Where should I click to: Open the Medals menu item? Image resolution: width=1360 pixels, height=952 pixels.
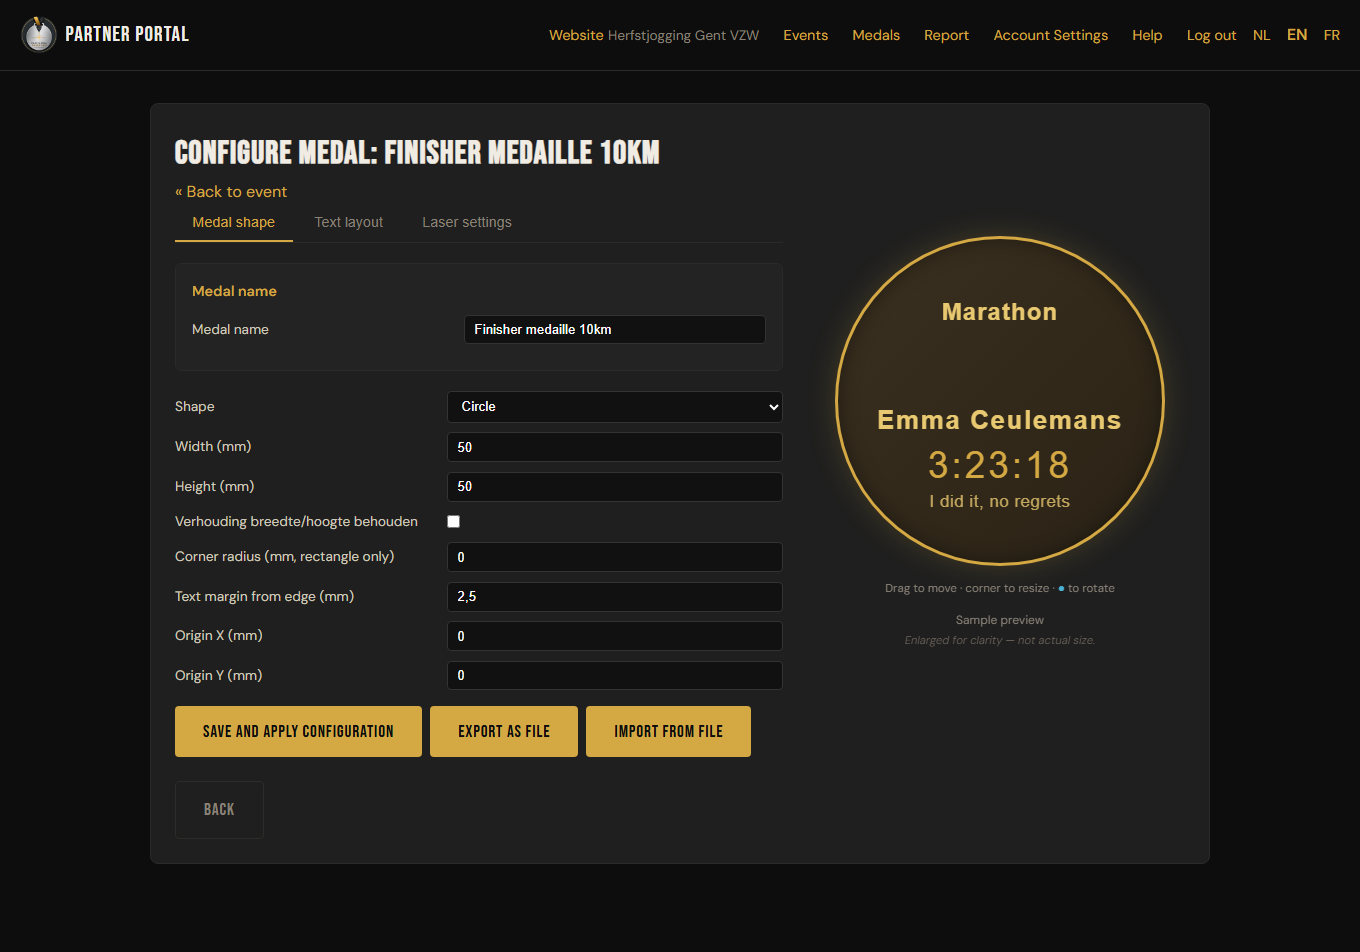(x=876, y=35)
